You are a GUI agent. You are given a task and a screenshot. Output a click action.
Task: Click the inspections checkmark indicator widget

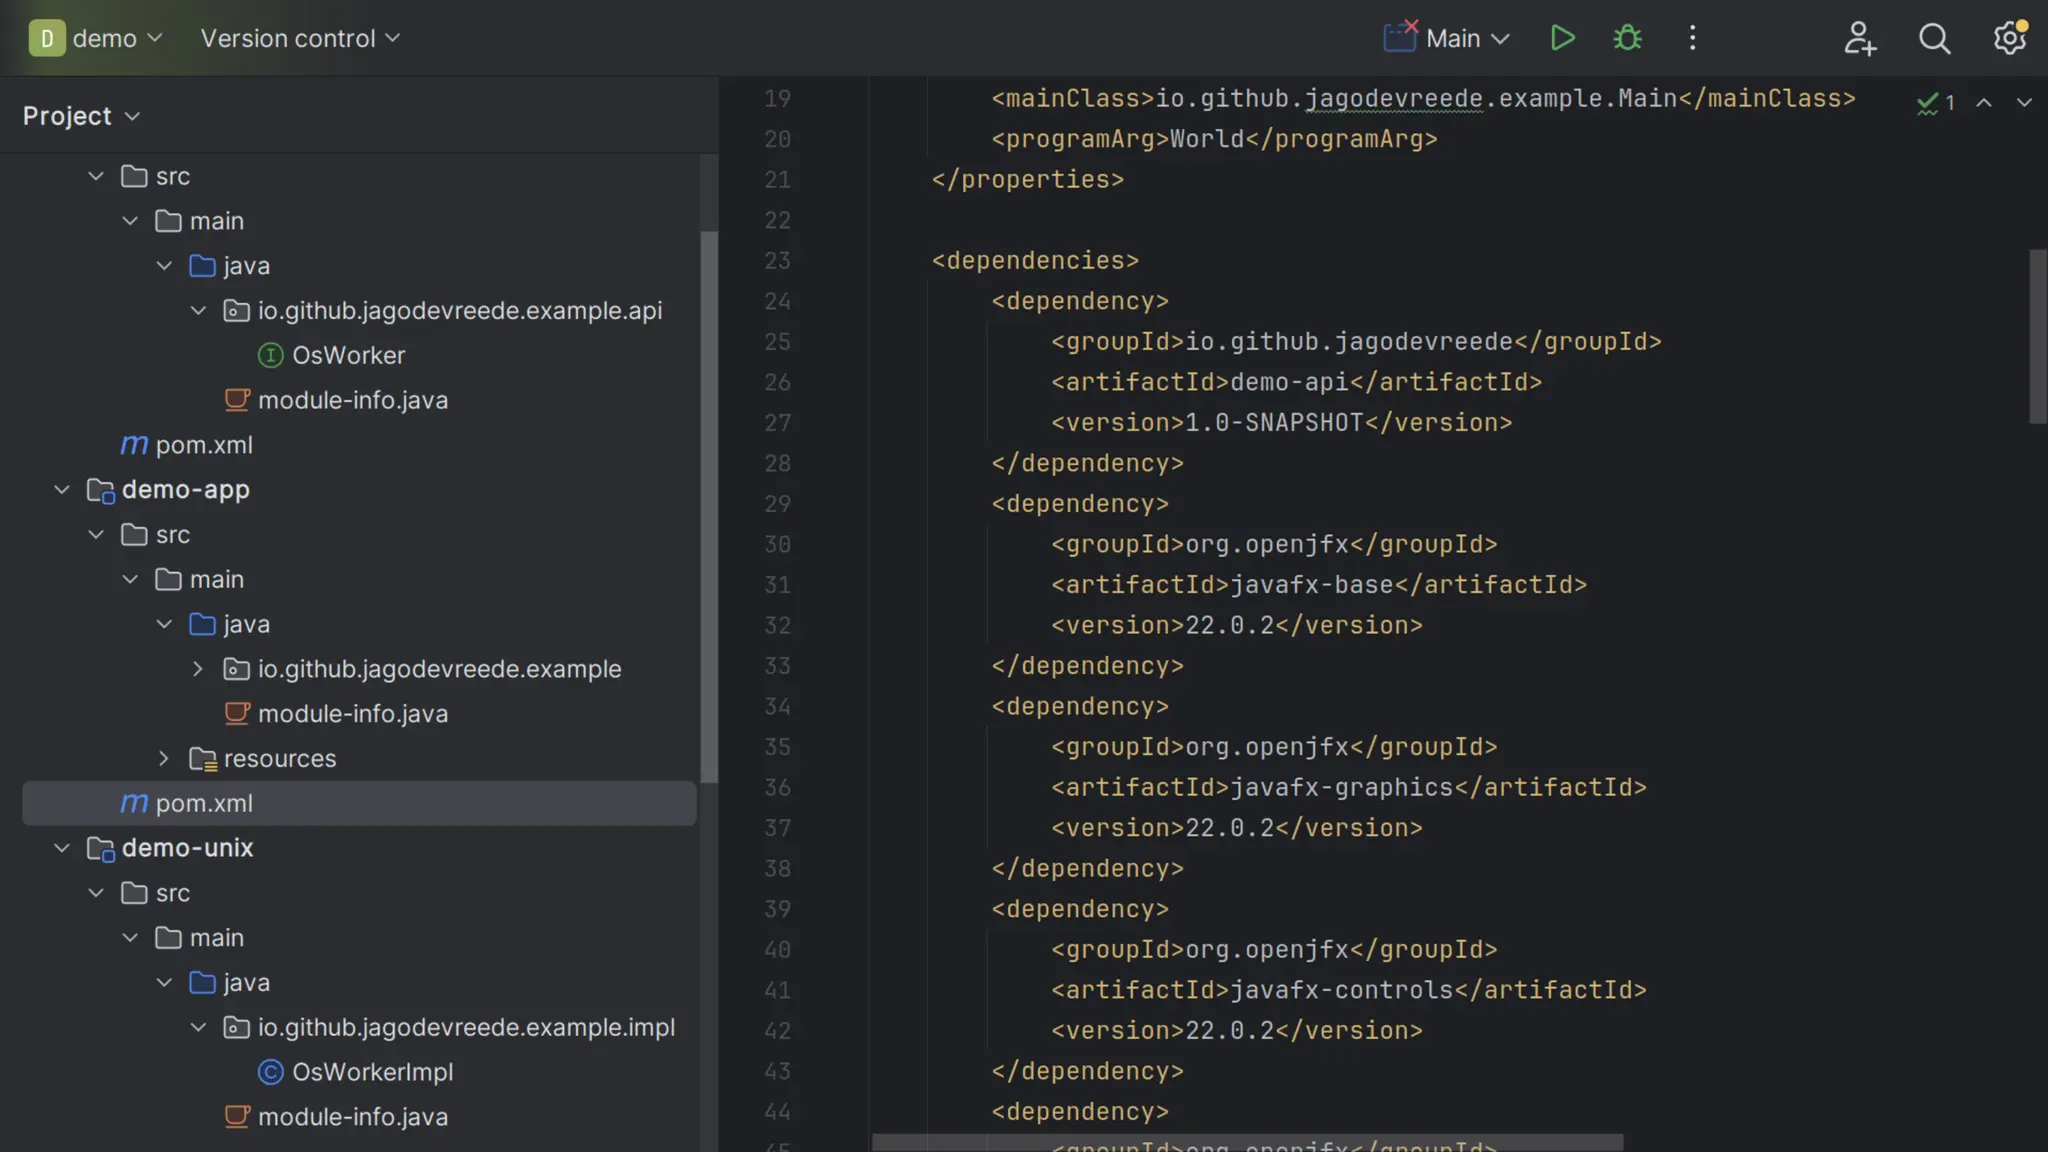(1935, 103)
